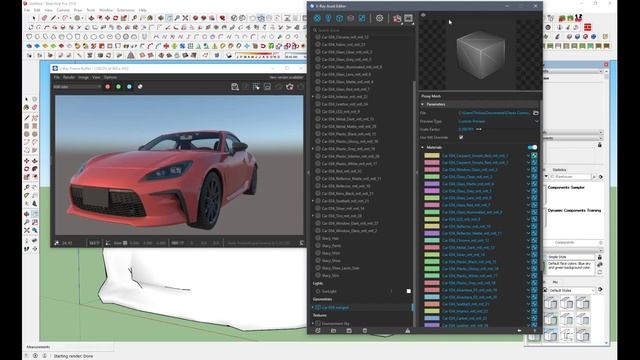Toggle checkered box on Carbon material row
The image size is (640, 360).
click(x=534, y=318)
